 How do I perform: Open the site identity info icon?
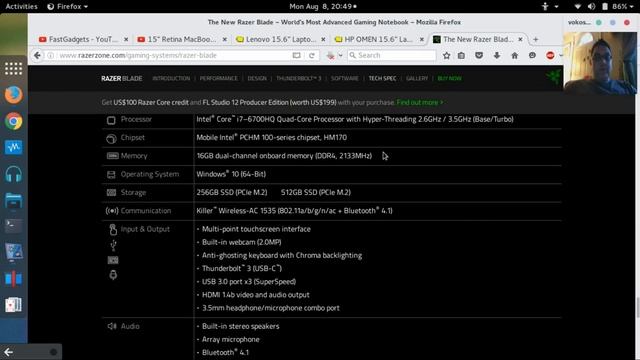51,55
